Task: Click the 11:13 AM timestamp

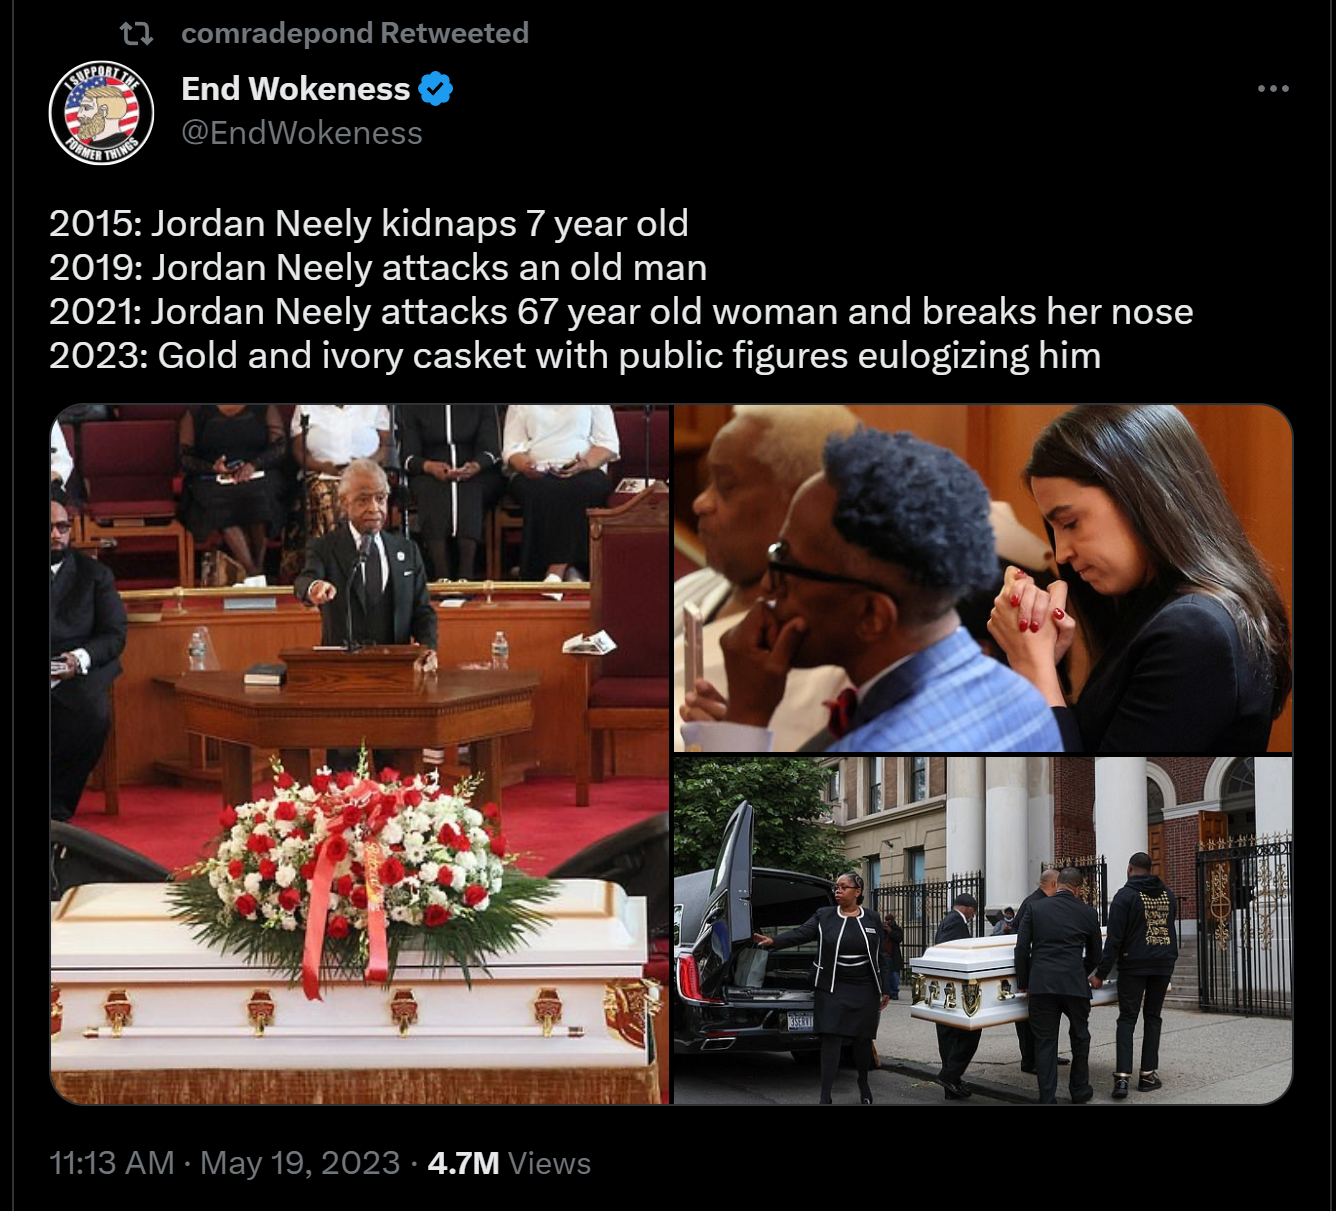Action: pyautogui.click(x=112, y=1163)
